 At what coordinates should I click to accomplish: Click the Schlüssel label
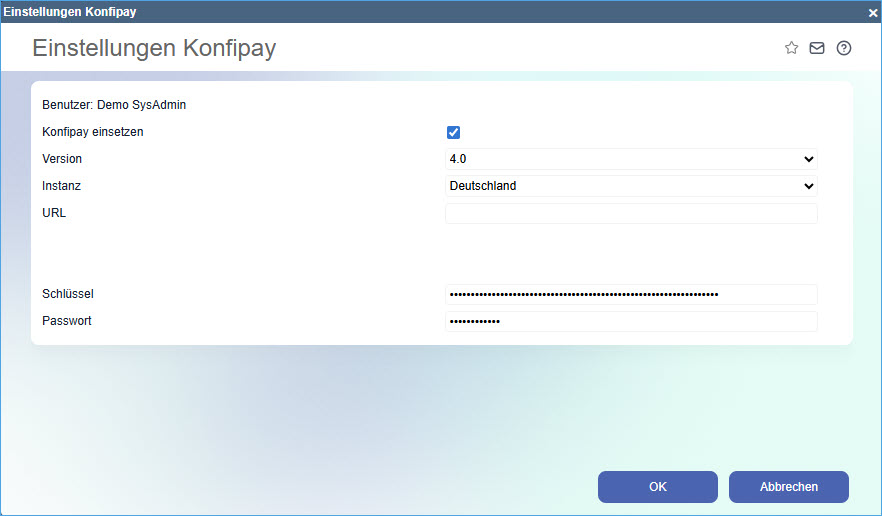pyautogui.click(x=68, y=294)
